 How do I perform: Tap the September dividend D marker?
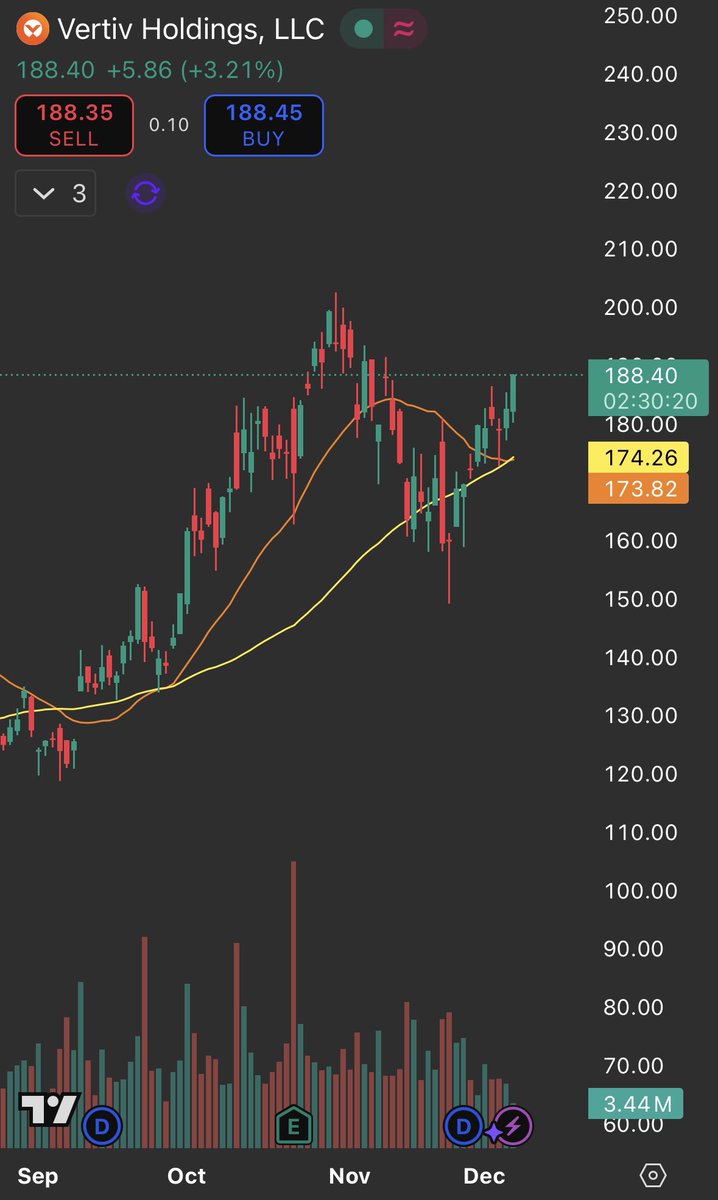(x=101, y=1128)
